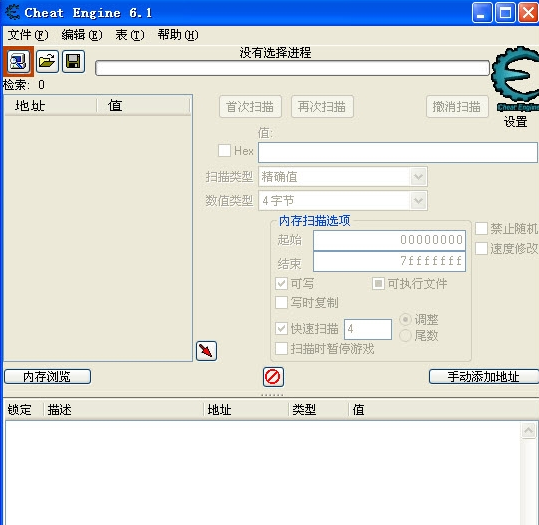Image resolution: width=539 pixels, height=525 pixels.
Task: Click the Cheat Engine logo settings icon
Action: (x=516, y=79)
